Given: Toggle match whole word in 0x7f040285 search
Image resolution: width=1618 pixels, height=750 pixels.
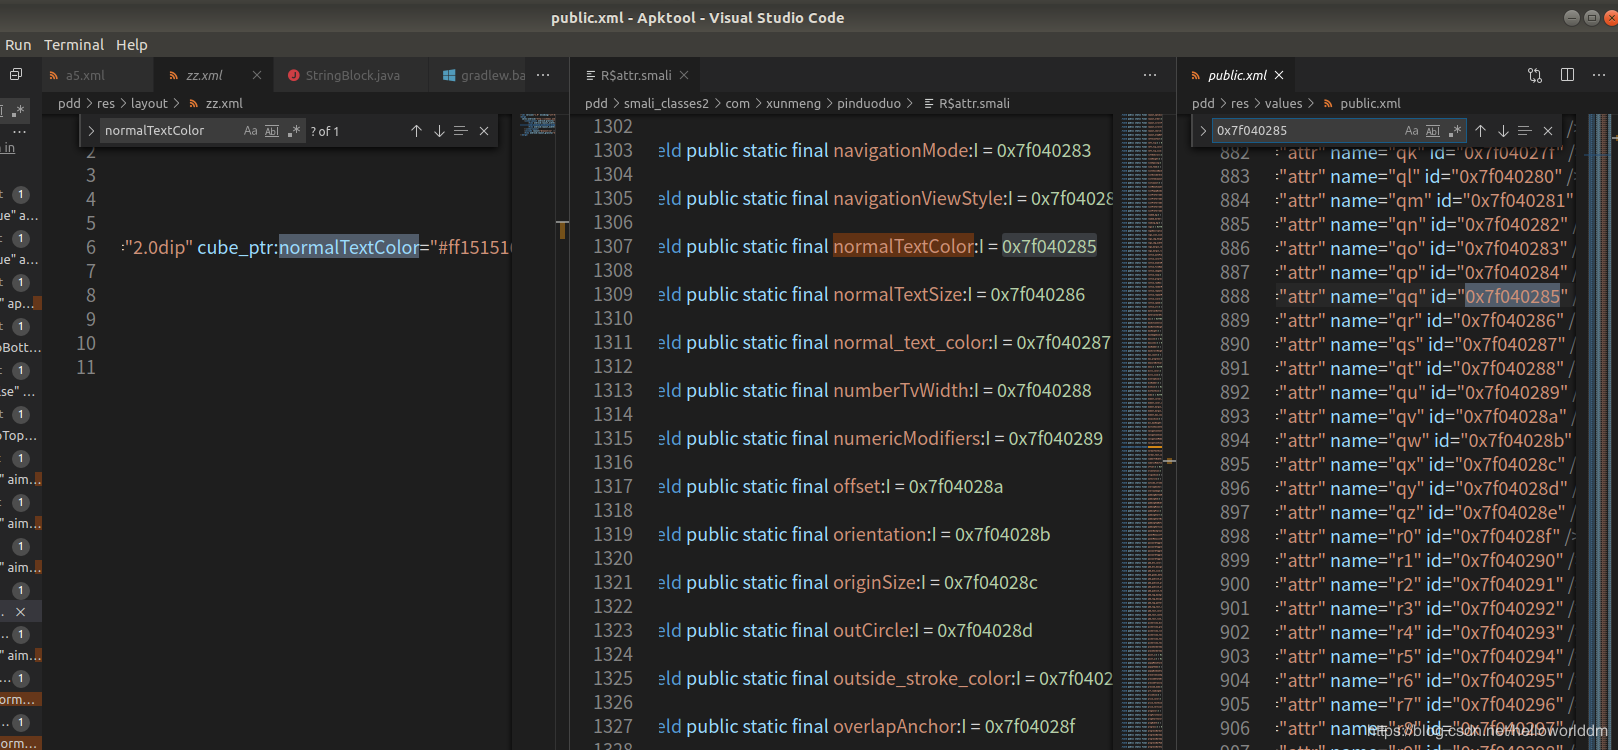Looking at the screenshot, I should (x=1433, y=131).
